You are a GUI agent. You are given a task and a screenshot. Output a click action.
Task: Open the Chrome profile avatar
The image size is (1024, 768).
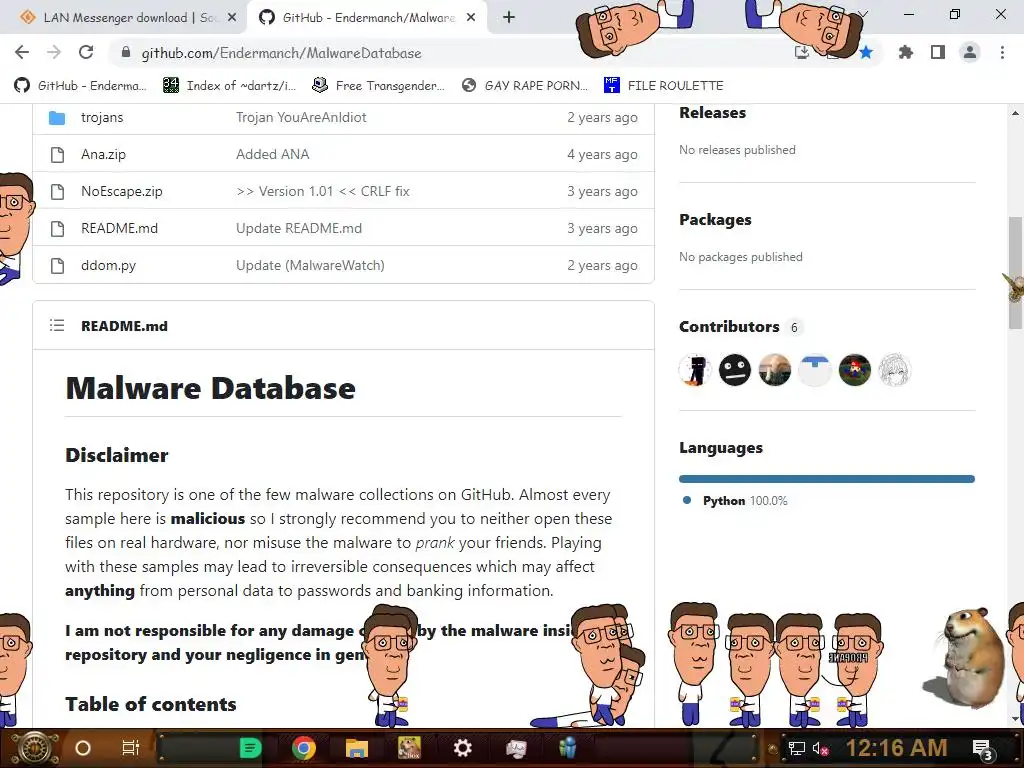[970, 52]
